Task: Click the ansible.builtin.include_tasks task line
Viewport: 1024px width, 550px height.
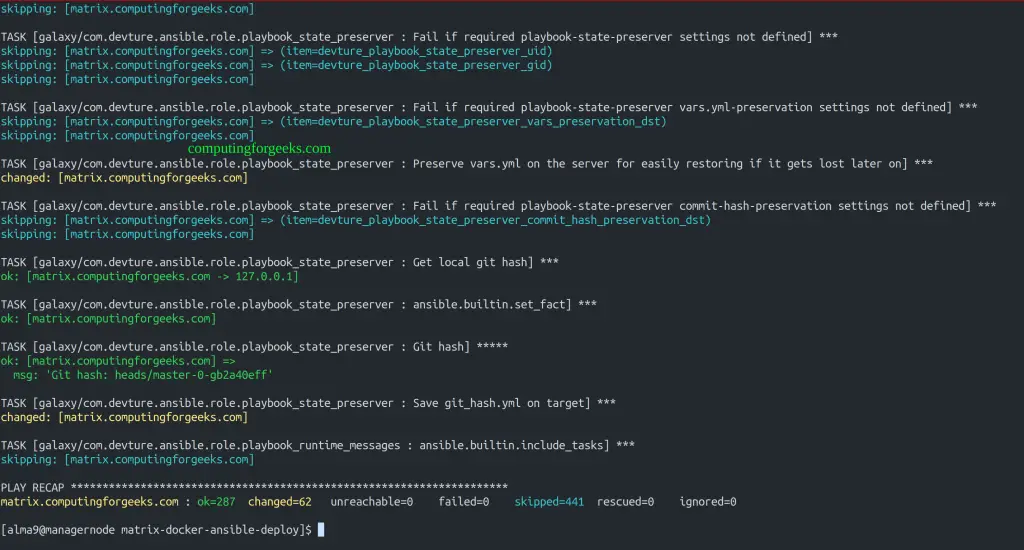Action: coord(317,445)
